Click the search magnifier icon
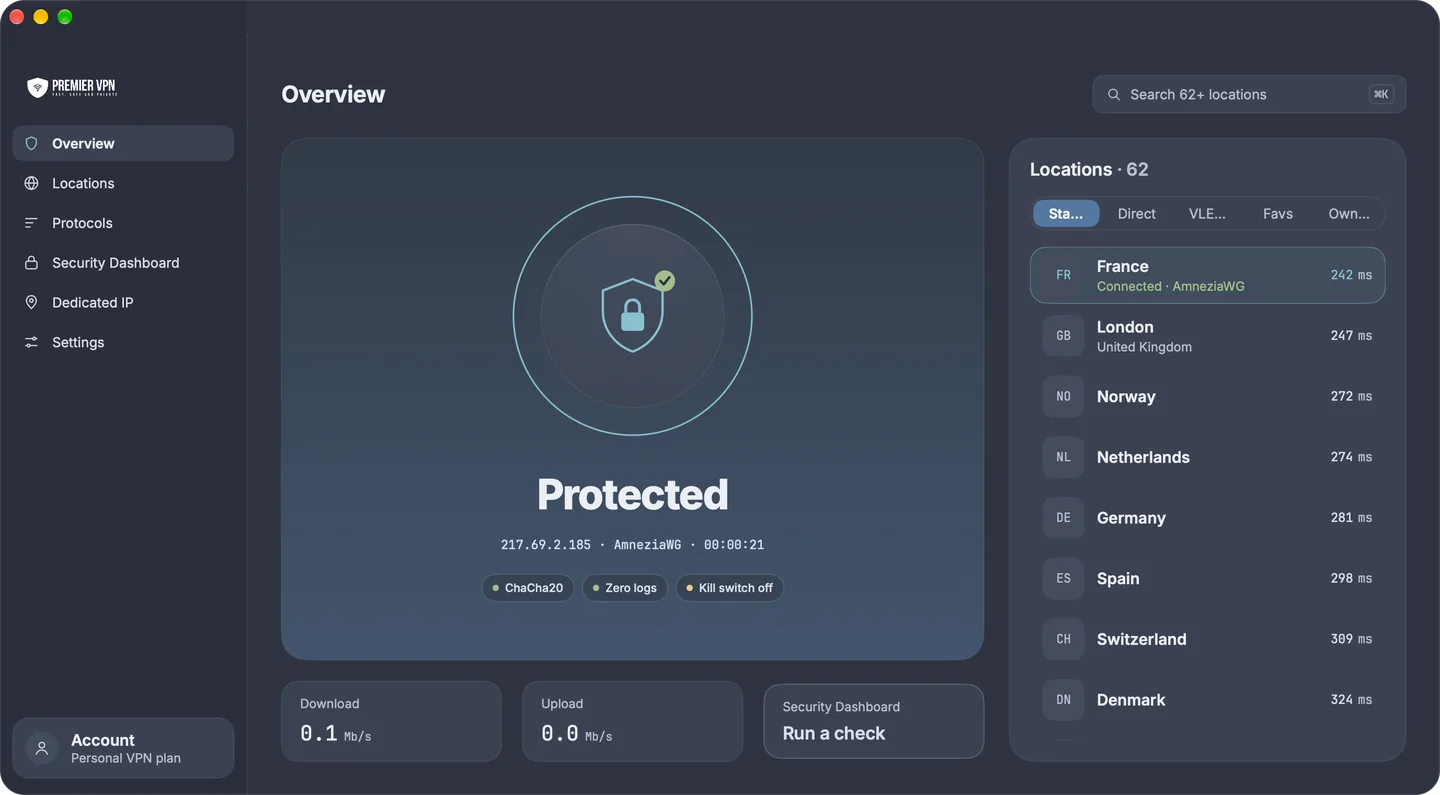This screenshot has width=1440, height=795. coord(1114,95)
